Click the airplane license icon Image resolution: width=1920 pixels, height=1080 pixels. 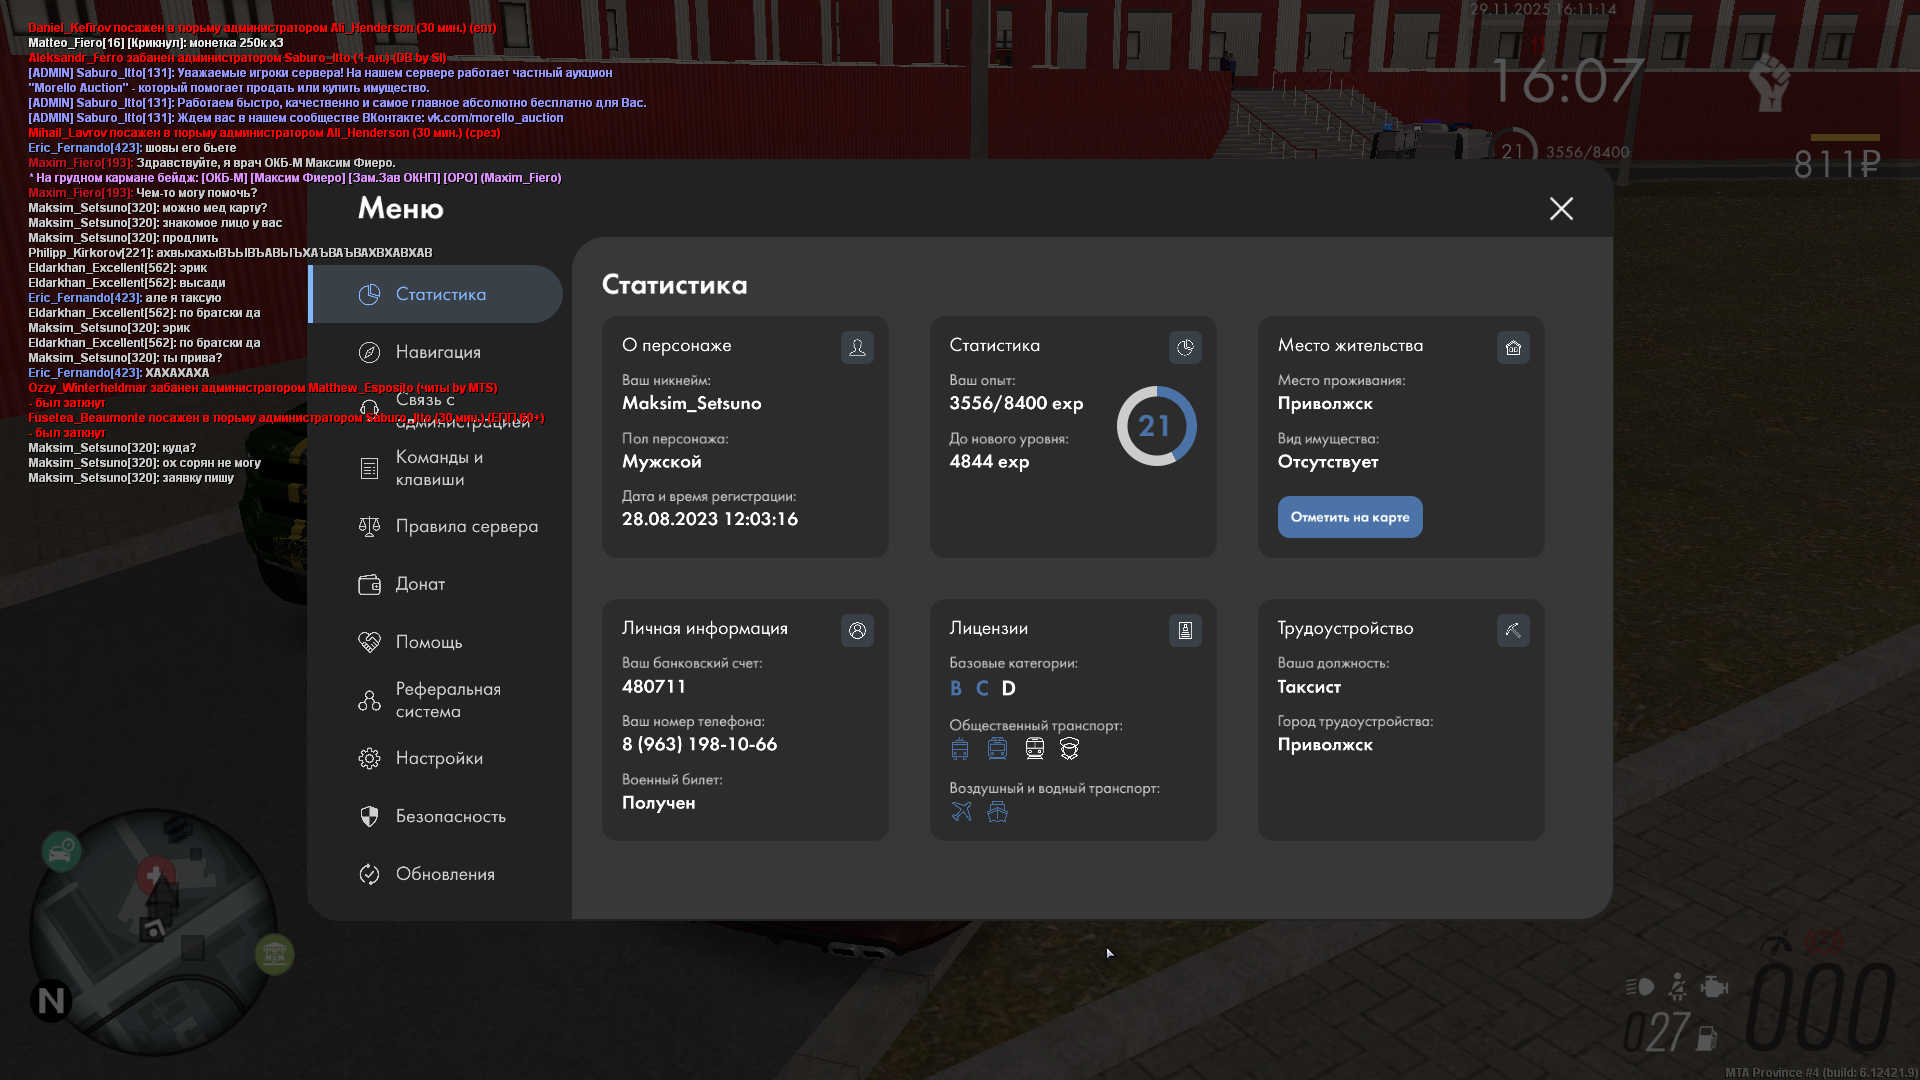(961, 812)
